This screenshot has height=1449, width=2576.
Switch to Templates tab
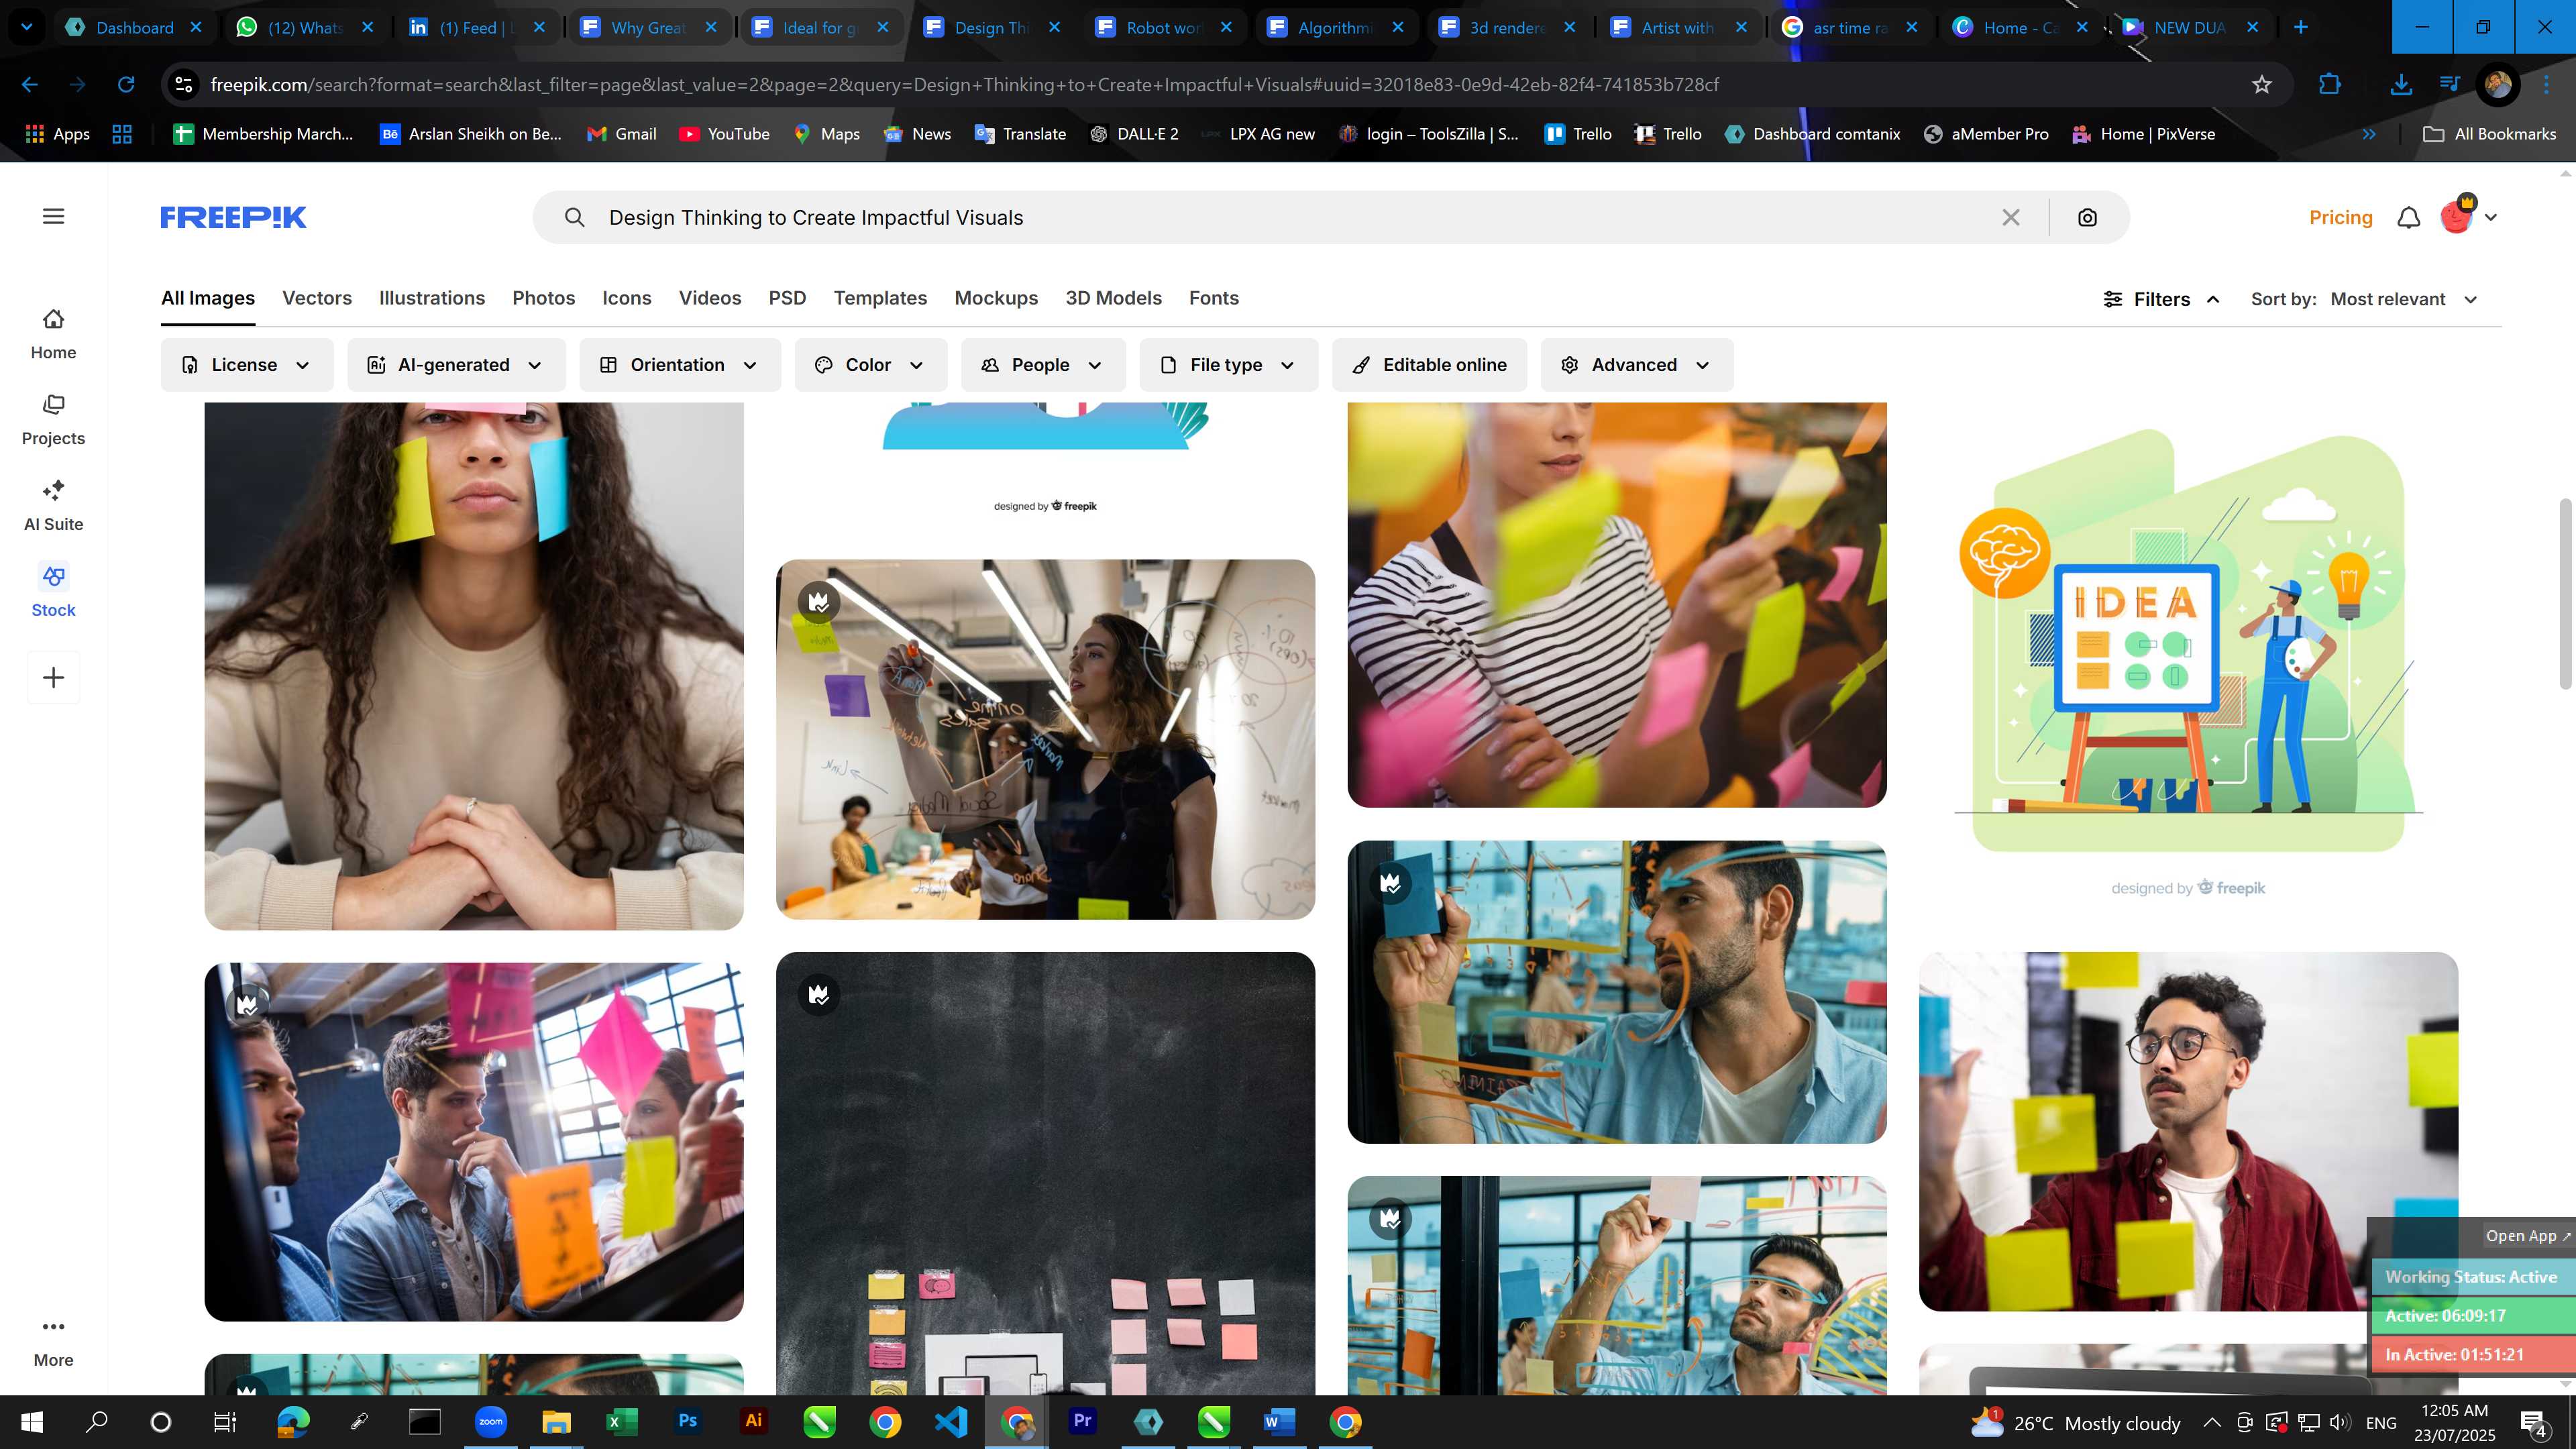click(x=880, y=298)
